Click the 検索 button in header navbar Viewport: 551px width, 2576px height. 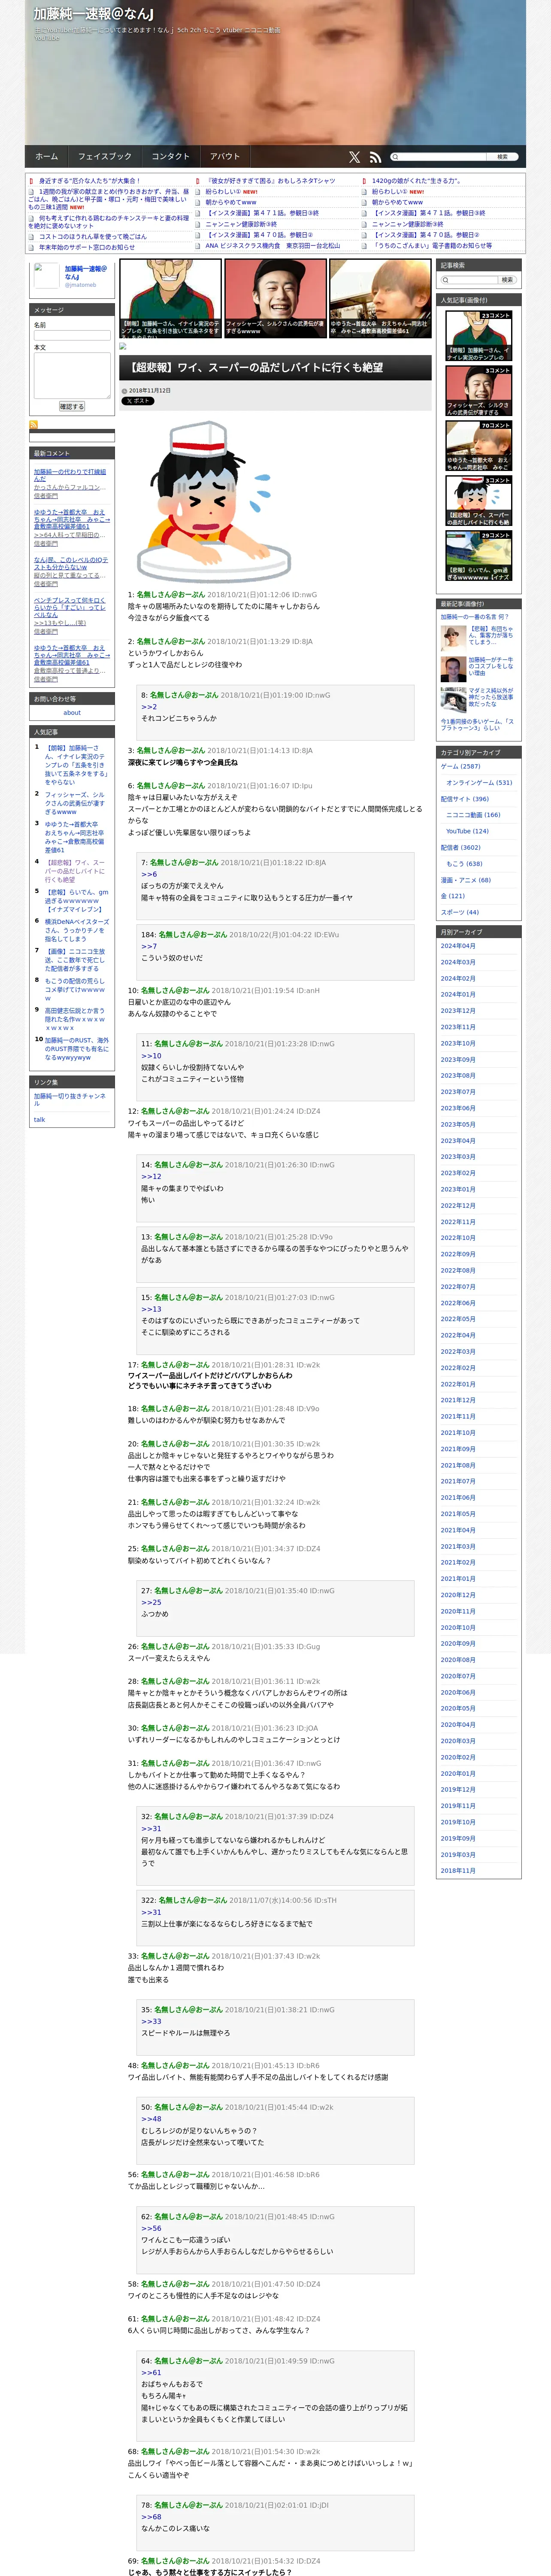coord(503,157)
